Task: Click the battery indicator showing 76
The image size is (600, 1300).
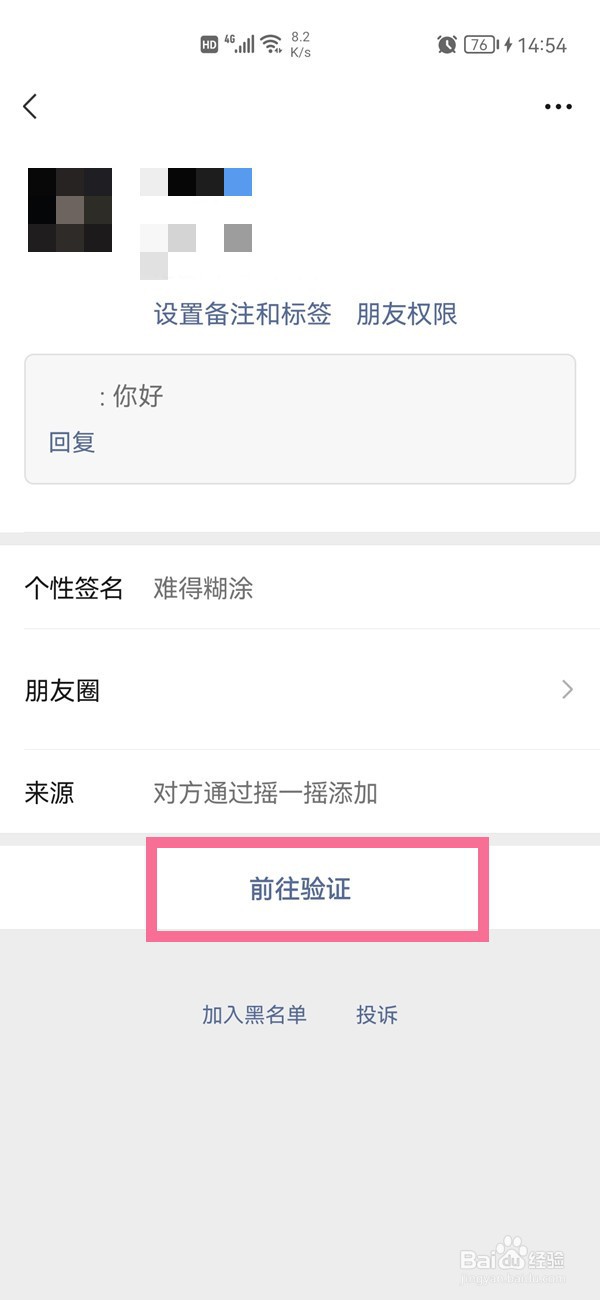Action: click(x=477, y=44)
